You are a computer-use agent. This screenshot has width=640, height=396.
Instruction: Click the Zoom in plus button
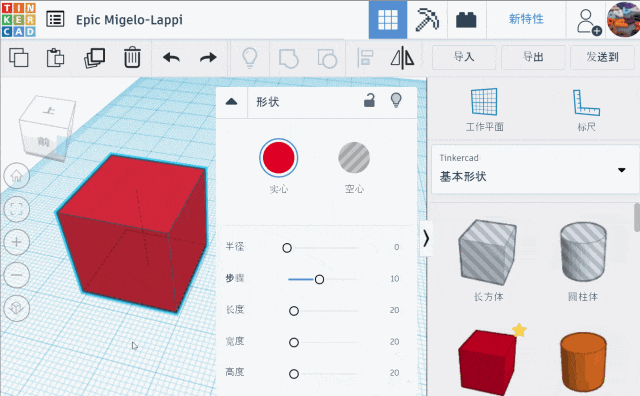point(16,242)
